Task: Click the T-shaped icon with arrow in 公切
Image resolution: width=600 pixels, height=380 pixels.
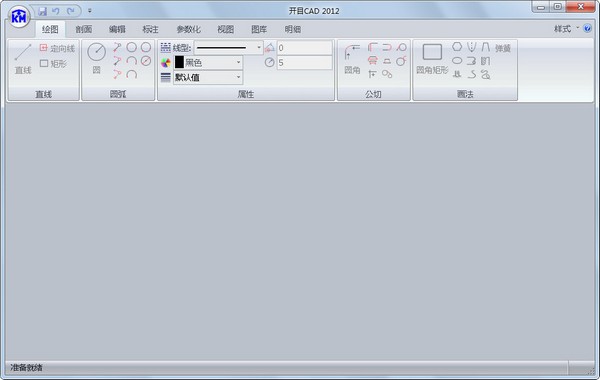Action: [x=372, y=74]
